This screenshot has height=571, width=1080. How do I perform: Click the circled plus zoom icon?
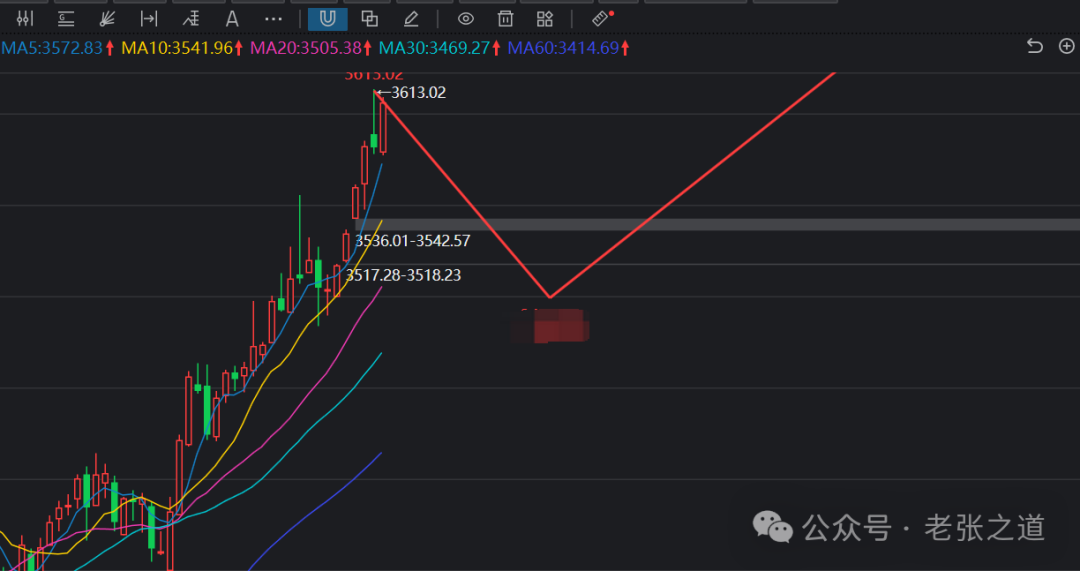click(x=1066, y=46)
